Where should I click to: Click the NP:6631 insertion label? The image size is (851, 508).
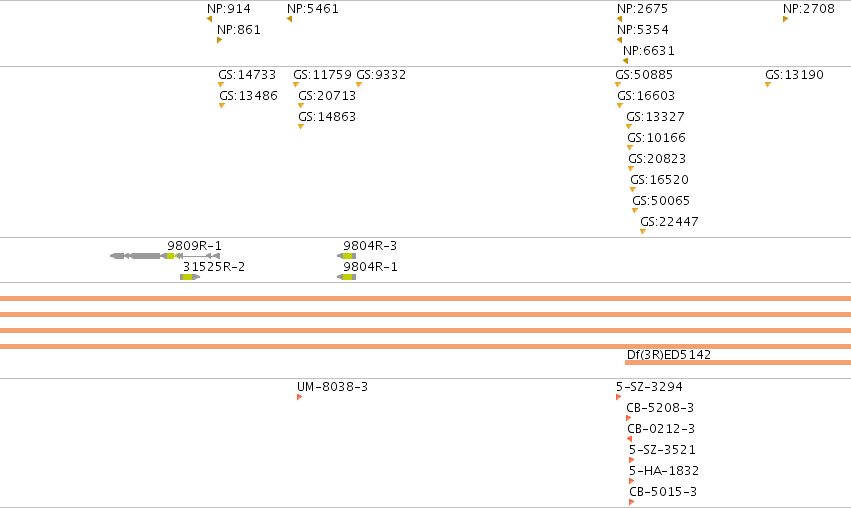pos(649,51)
